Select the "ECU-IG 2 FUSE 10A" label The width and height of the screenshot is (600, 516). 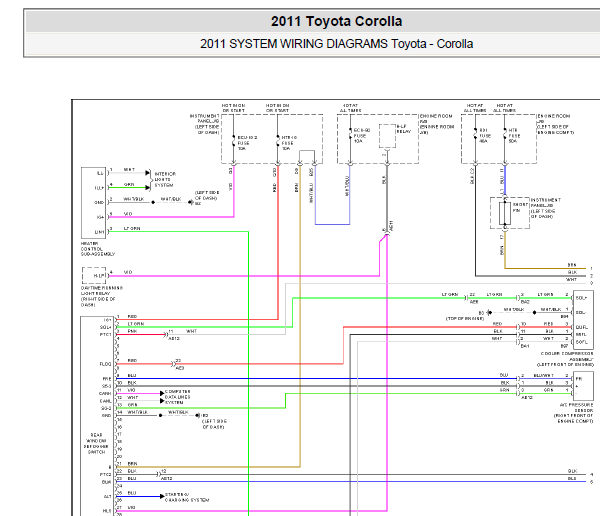(247, 143)
